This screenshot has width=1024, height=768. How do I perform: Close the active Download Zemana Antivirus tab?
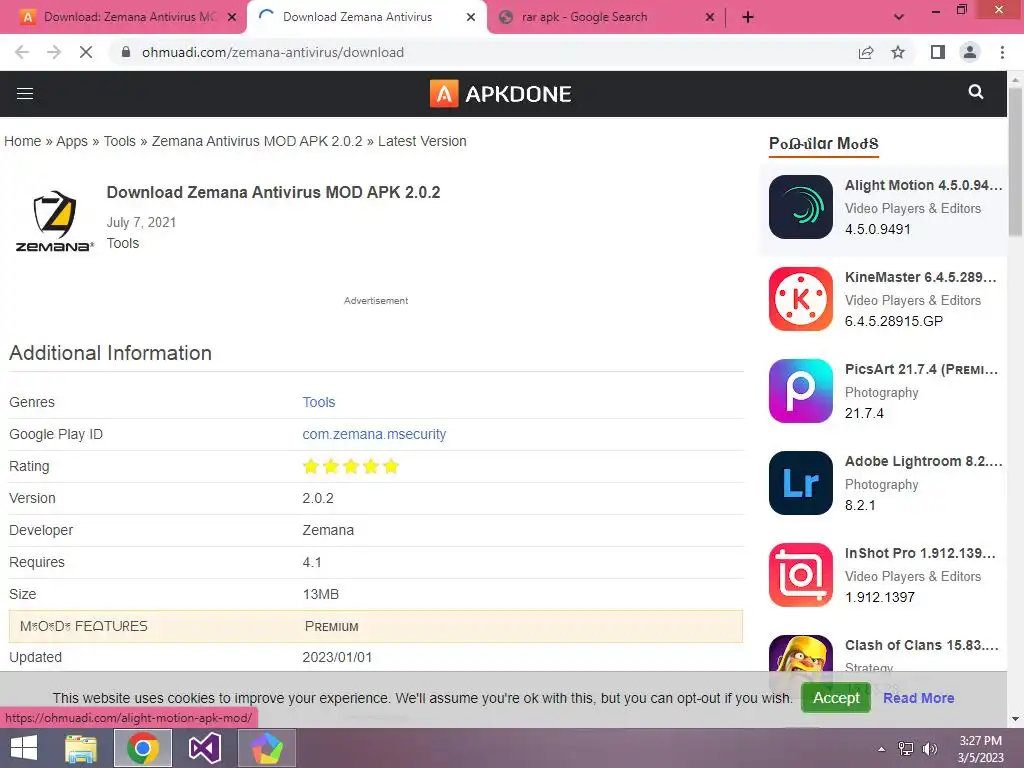coord(471,17)
